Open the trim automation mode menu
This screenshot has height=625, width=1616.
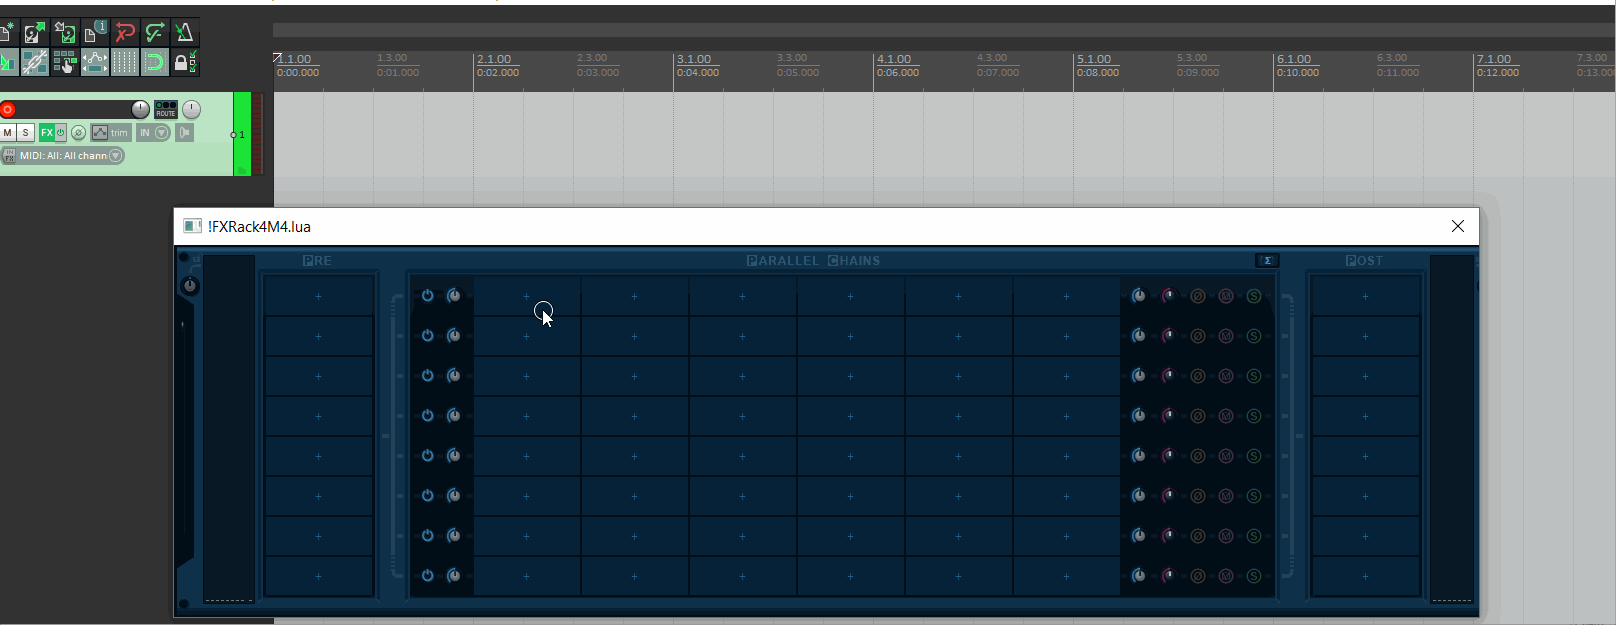[x=111, y=132]
